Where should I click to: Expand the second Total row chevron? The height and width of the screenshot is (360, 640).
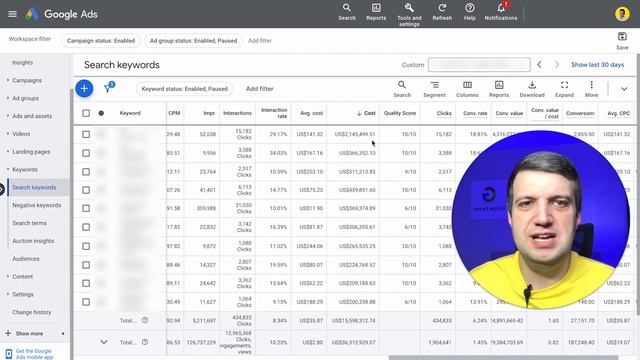104,342
